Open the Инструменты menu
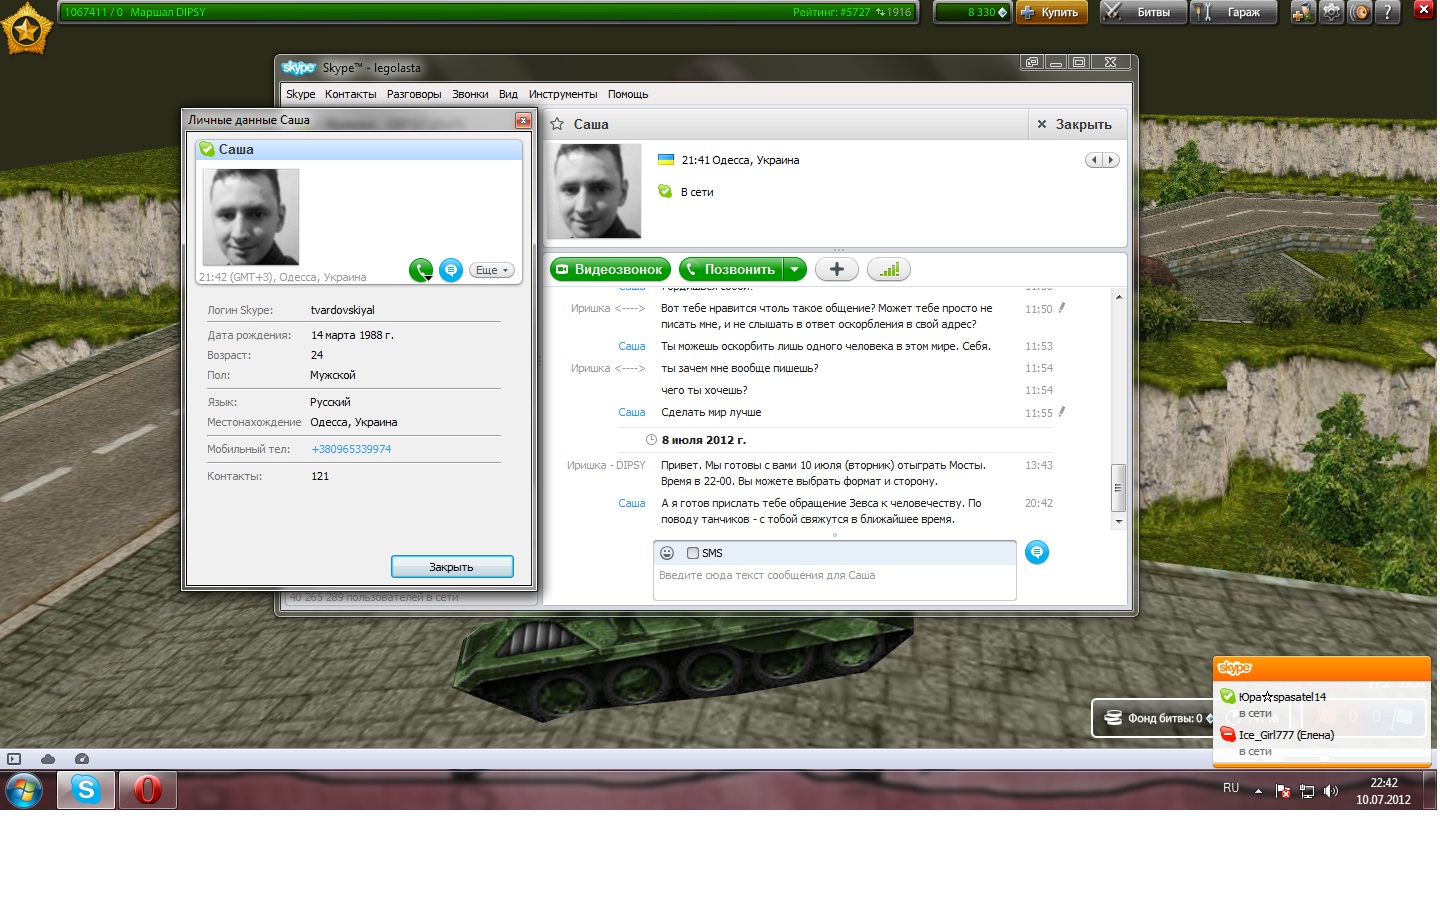Image resolution: width=1440 pixels, height=900 pixels. tap(563, 94)
